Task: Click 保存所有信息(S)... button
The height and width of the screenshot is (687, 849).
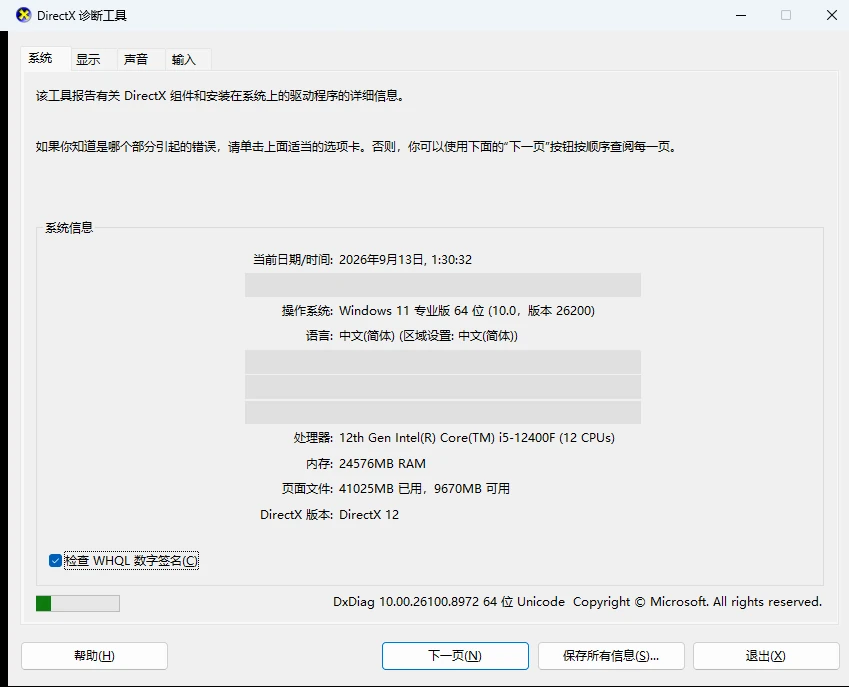Action: (611, 656)
